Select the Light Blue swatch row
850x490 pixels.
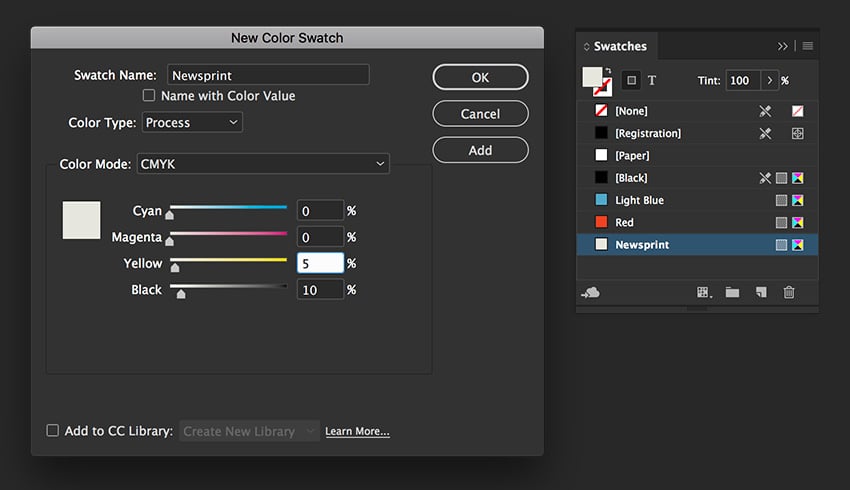point(697,200)
